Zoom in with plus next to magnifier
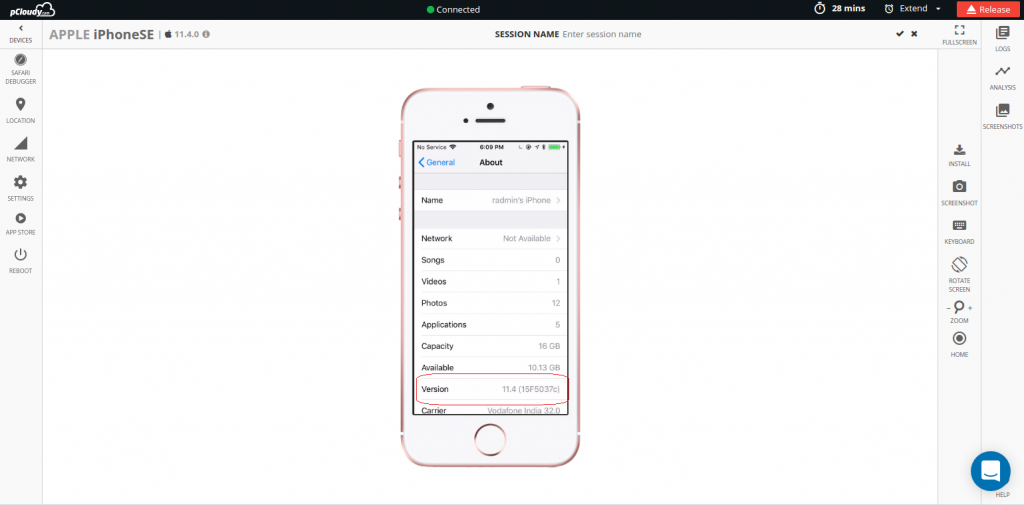The image size is (1024, 505). pos(970,308)
